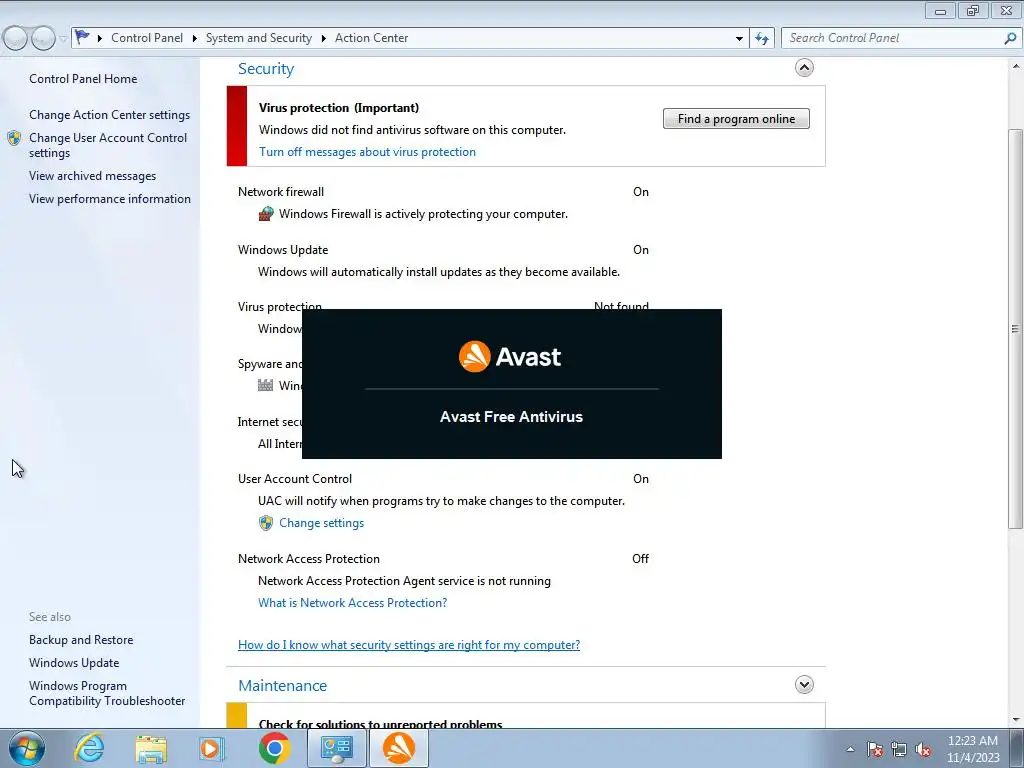Click the Windows Update security row label
This screenshot has width=1024, height=768.
[283, 249]
